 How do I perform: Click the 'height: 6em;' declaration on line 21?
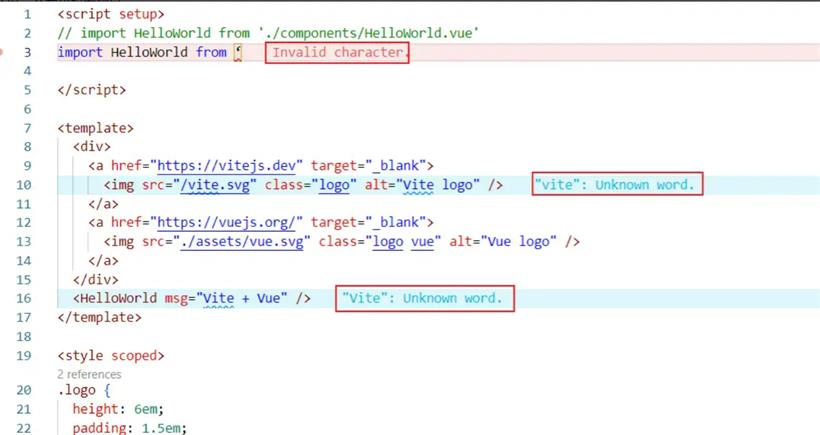click(x=118, y=409)
